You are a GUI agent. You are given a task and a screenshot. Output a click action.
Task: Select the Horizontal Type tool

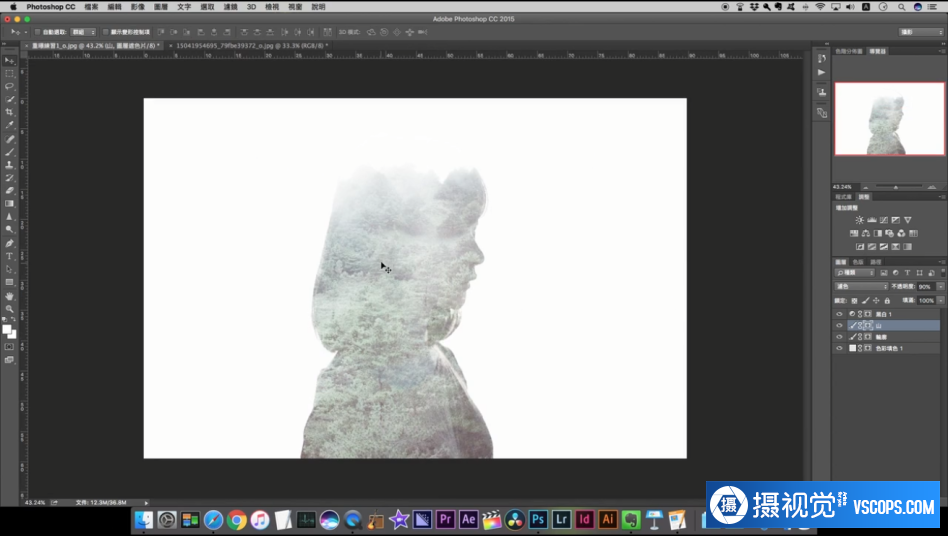(x=9, y=256)
